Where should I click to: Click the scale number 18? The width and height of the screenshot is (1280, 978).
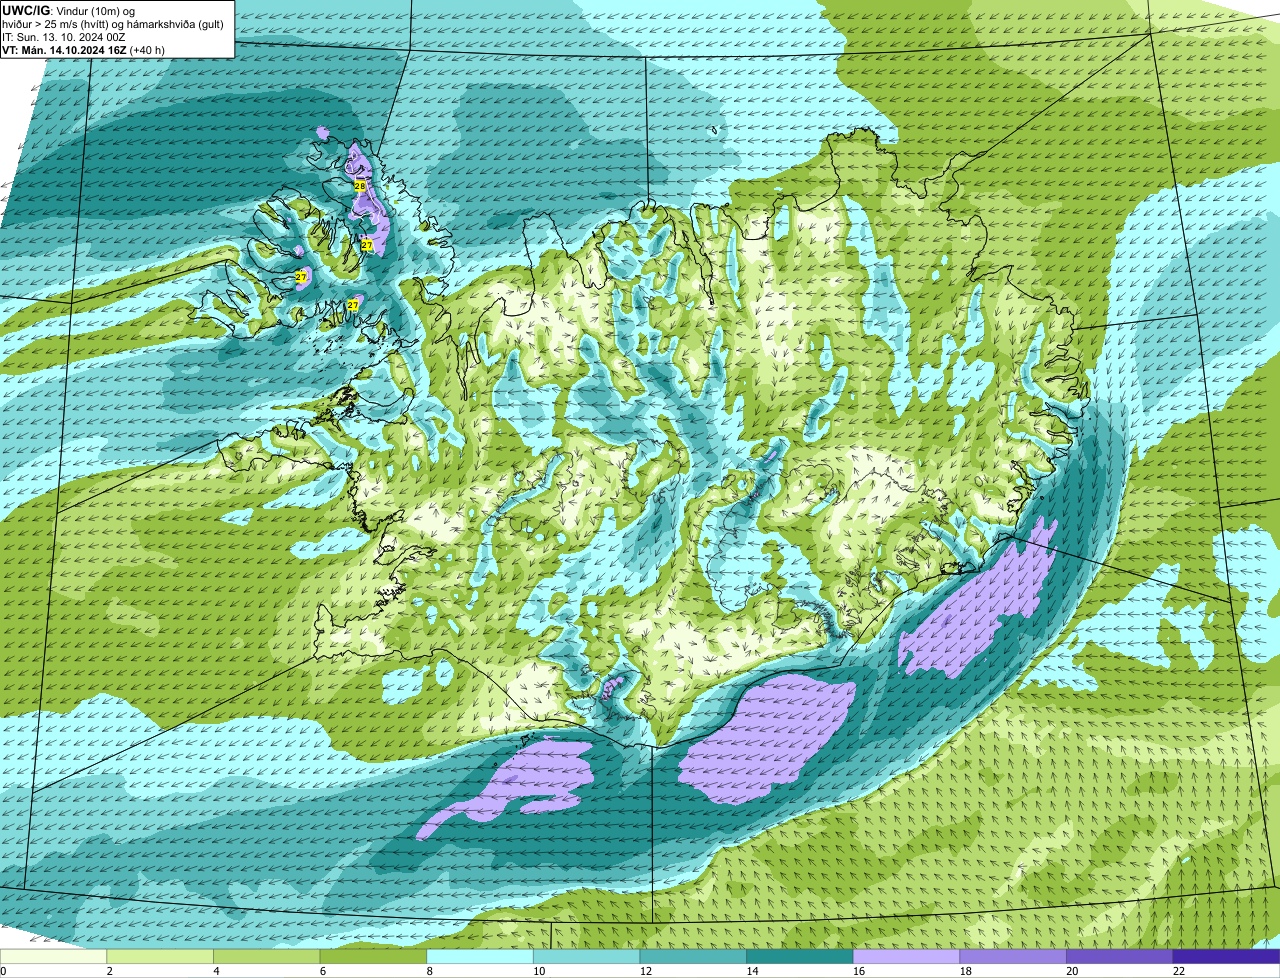965,971
